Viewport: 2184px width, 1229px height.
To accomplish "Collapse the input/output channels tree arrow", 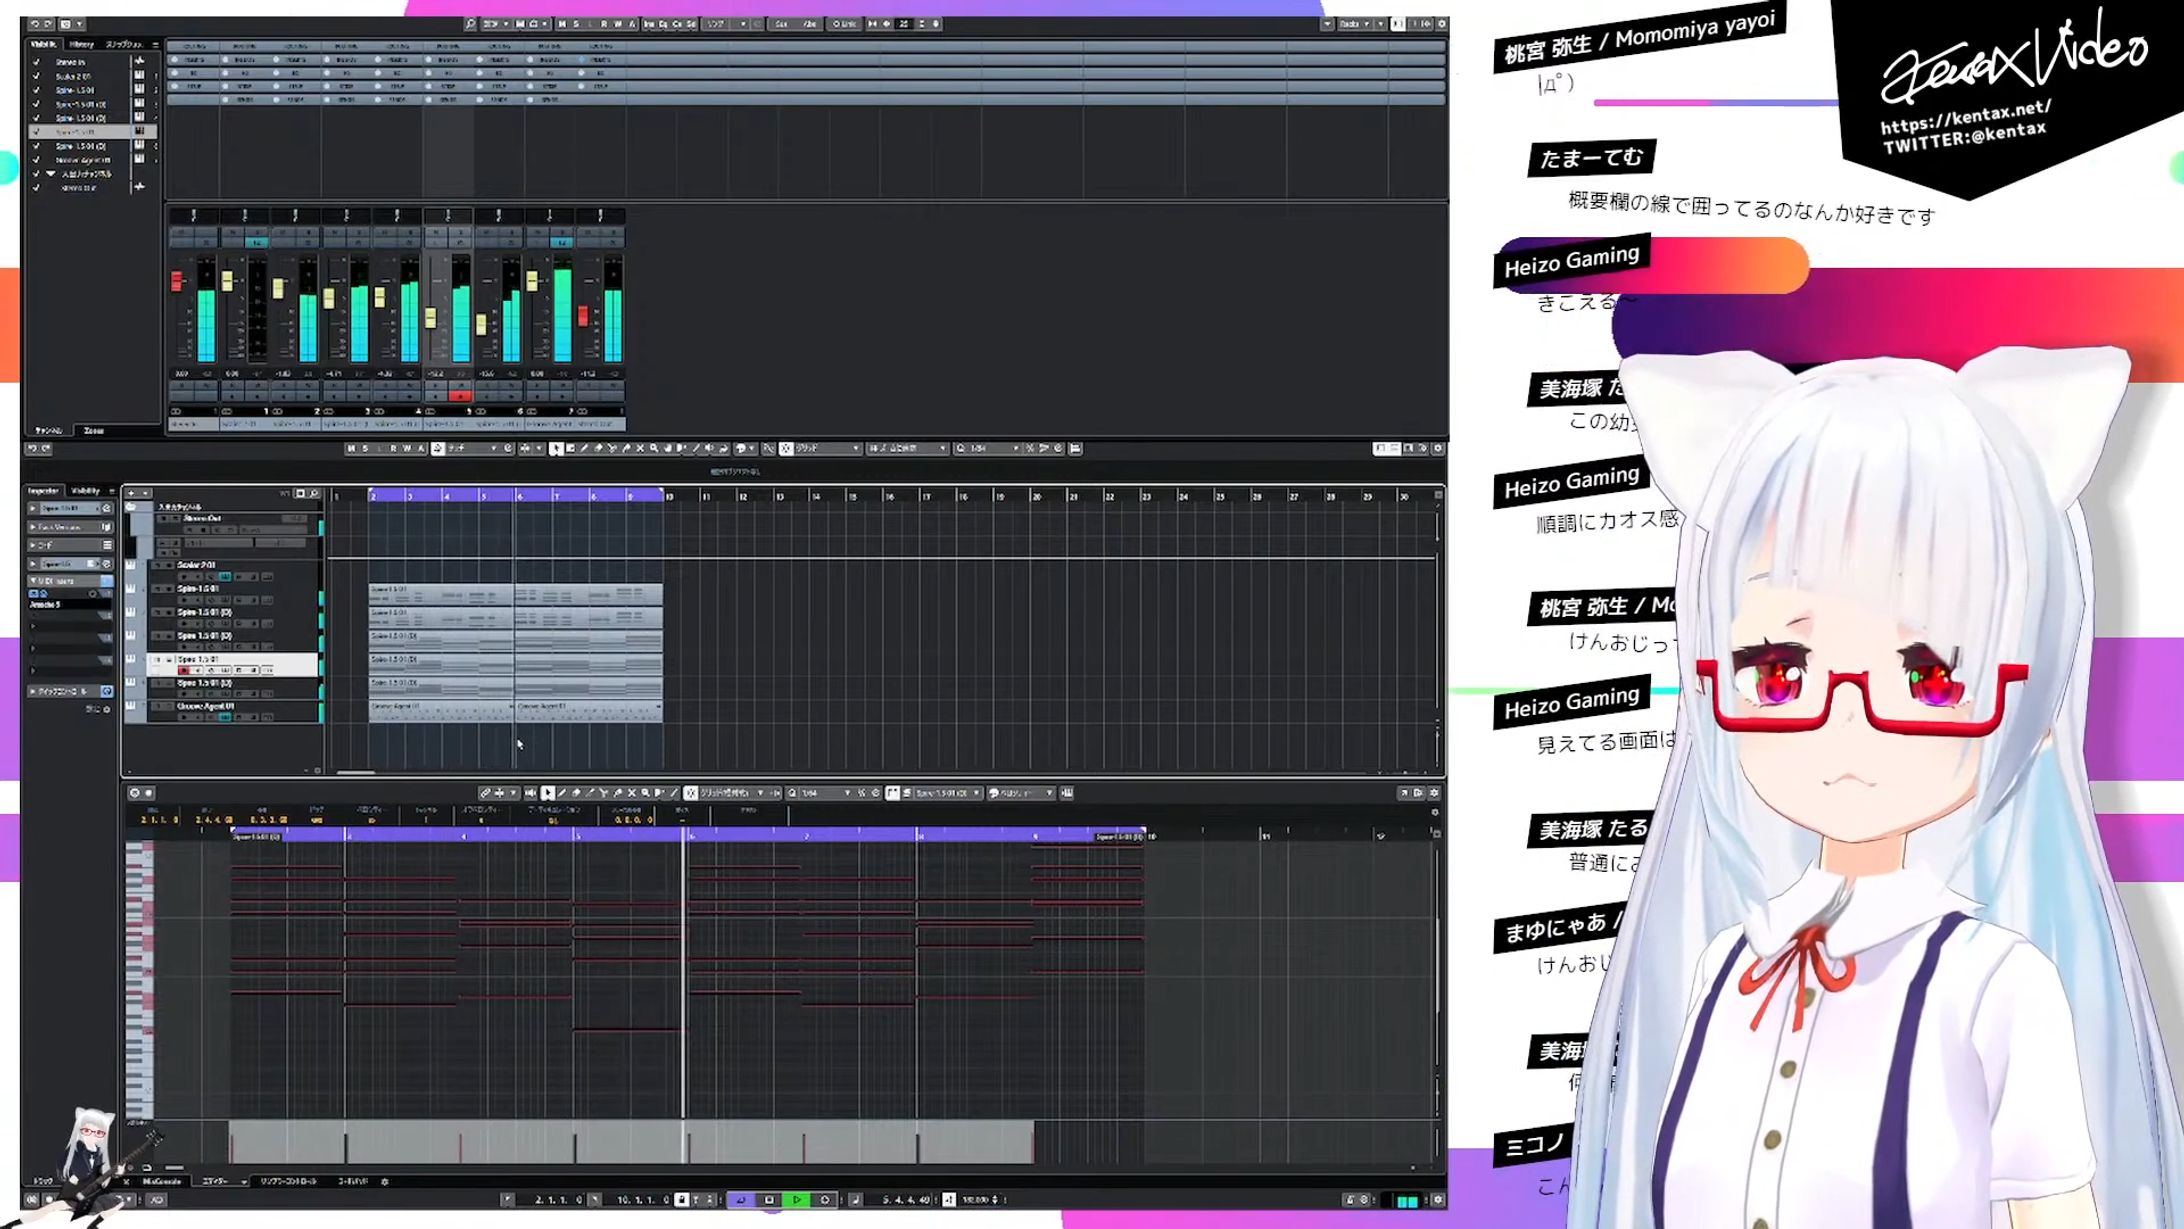I will (x=51, y=174).
